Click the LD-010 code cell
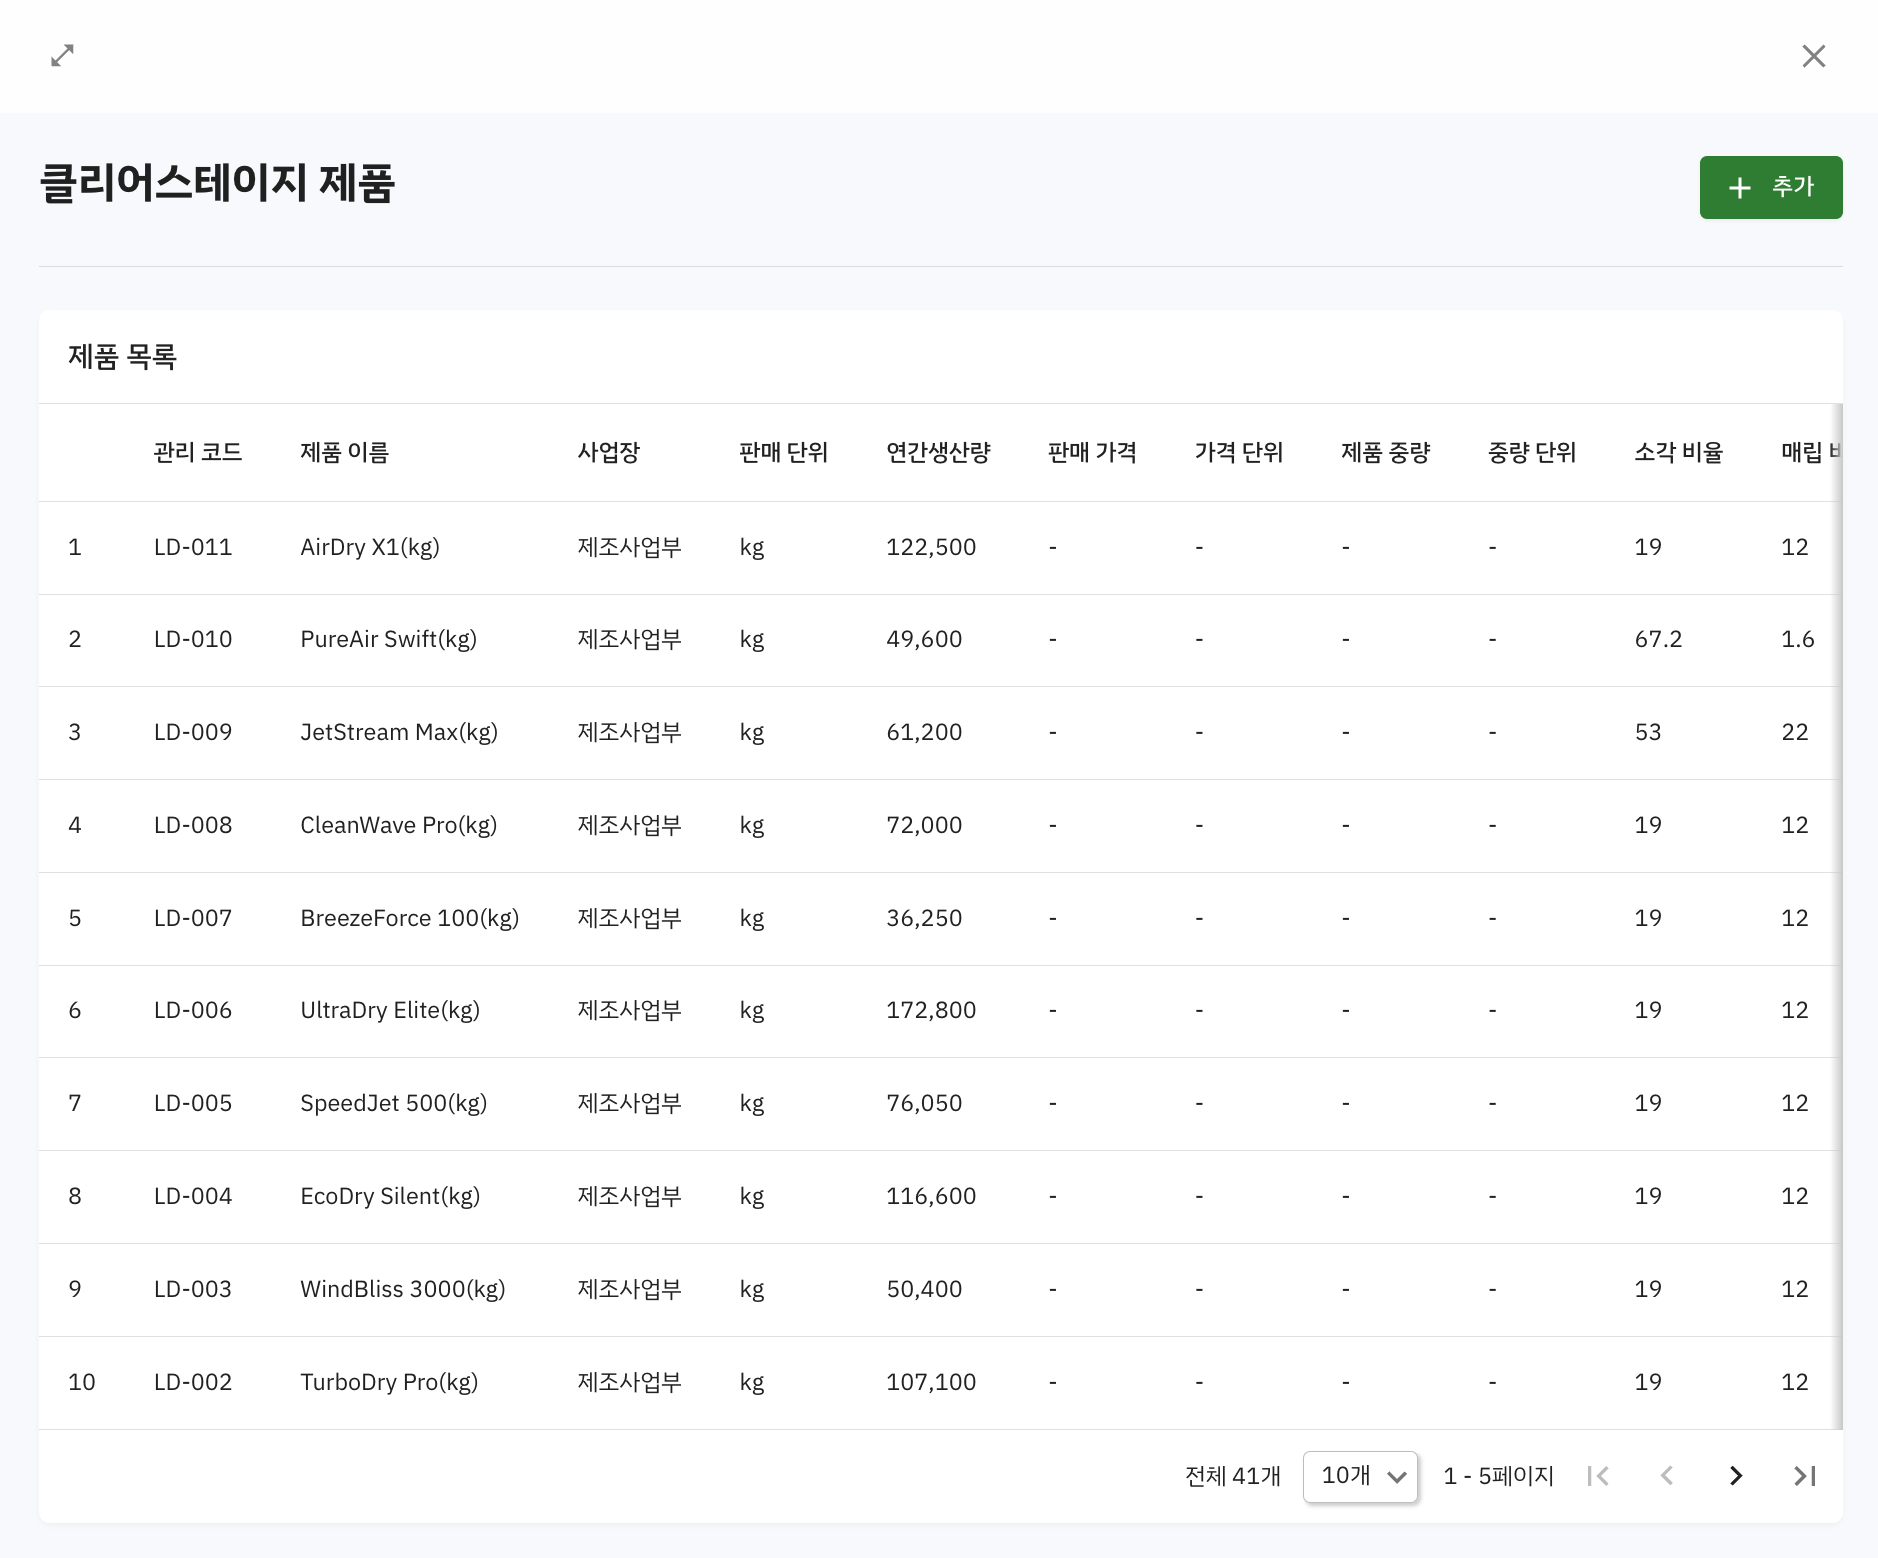Image resolution: width=1878 pixels, height=1558 pixels. [x=193, y=640]
